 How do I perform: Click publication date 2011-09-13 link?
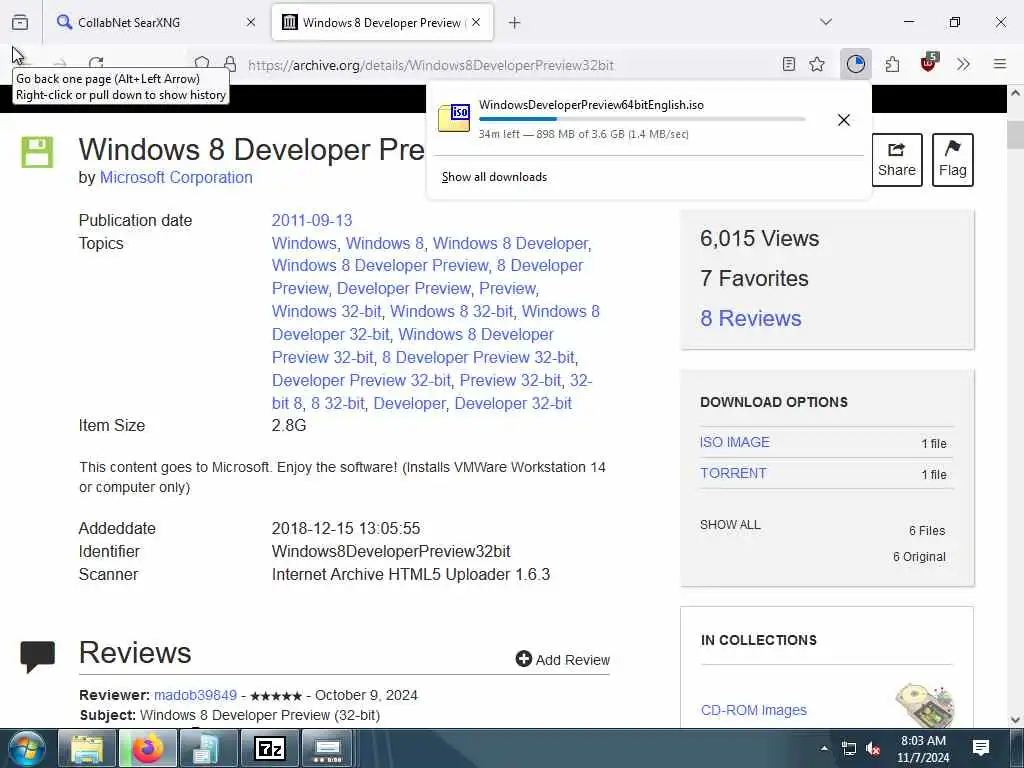pos(312,220)
